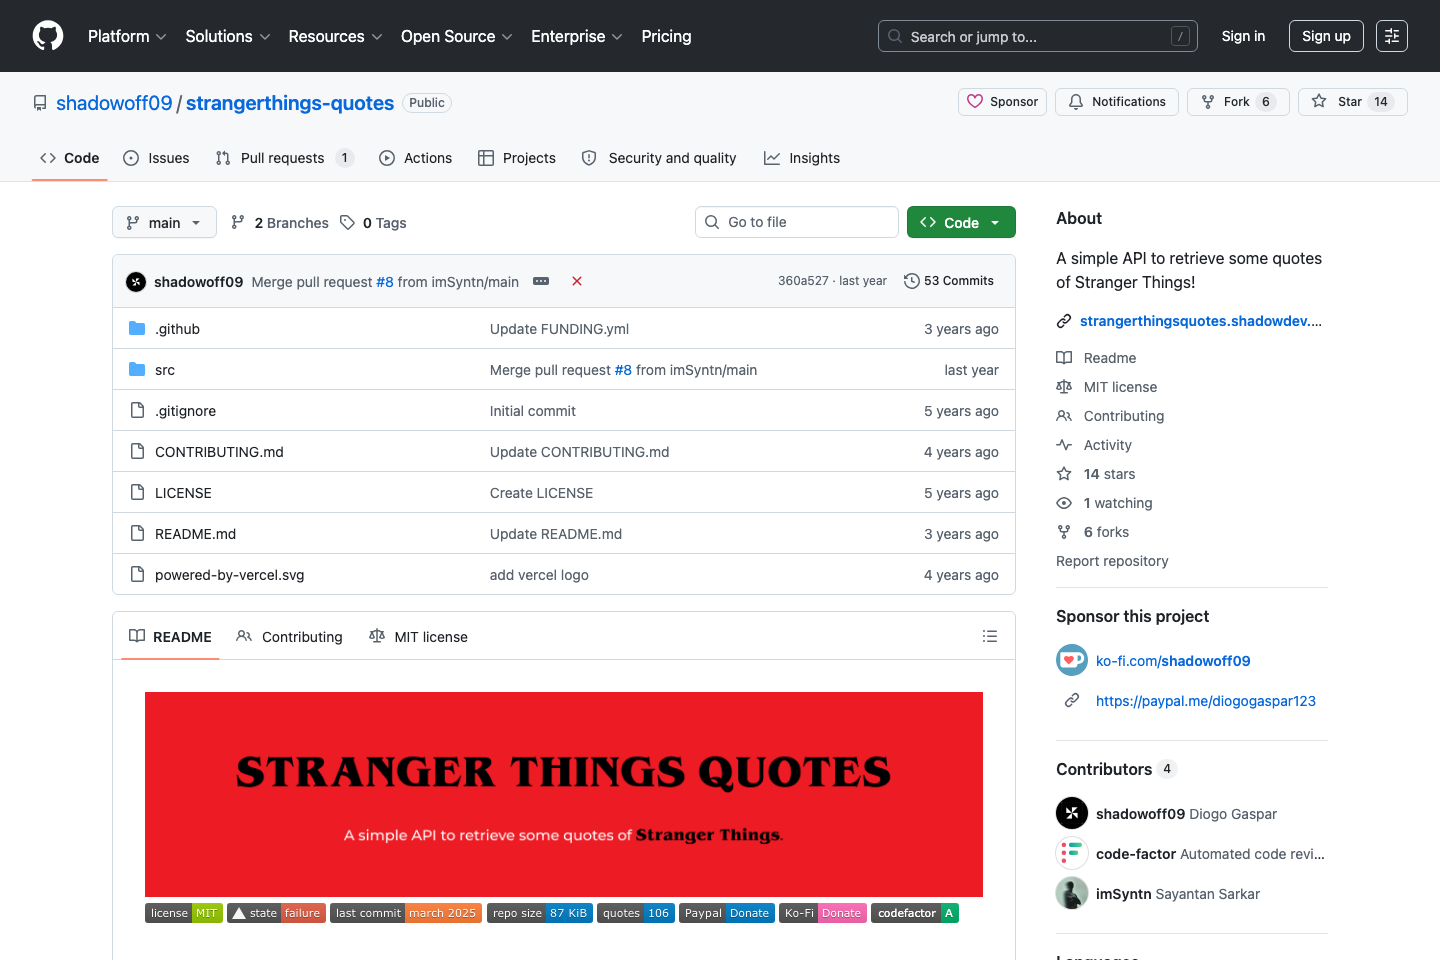Click the codefactor A grade badge
Viewport: 1440px width, 960px height.
click(914, 912)
